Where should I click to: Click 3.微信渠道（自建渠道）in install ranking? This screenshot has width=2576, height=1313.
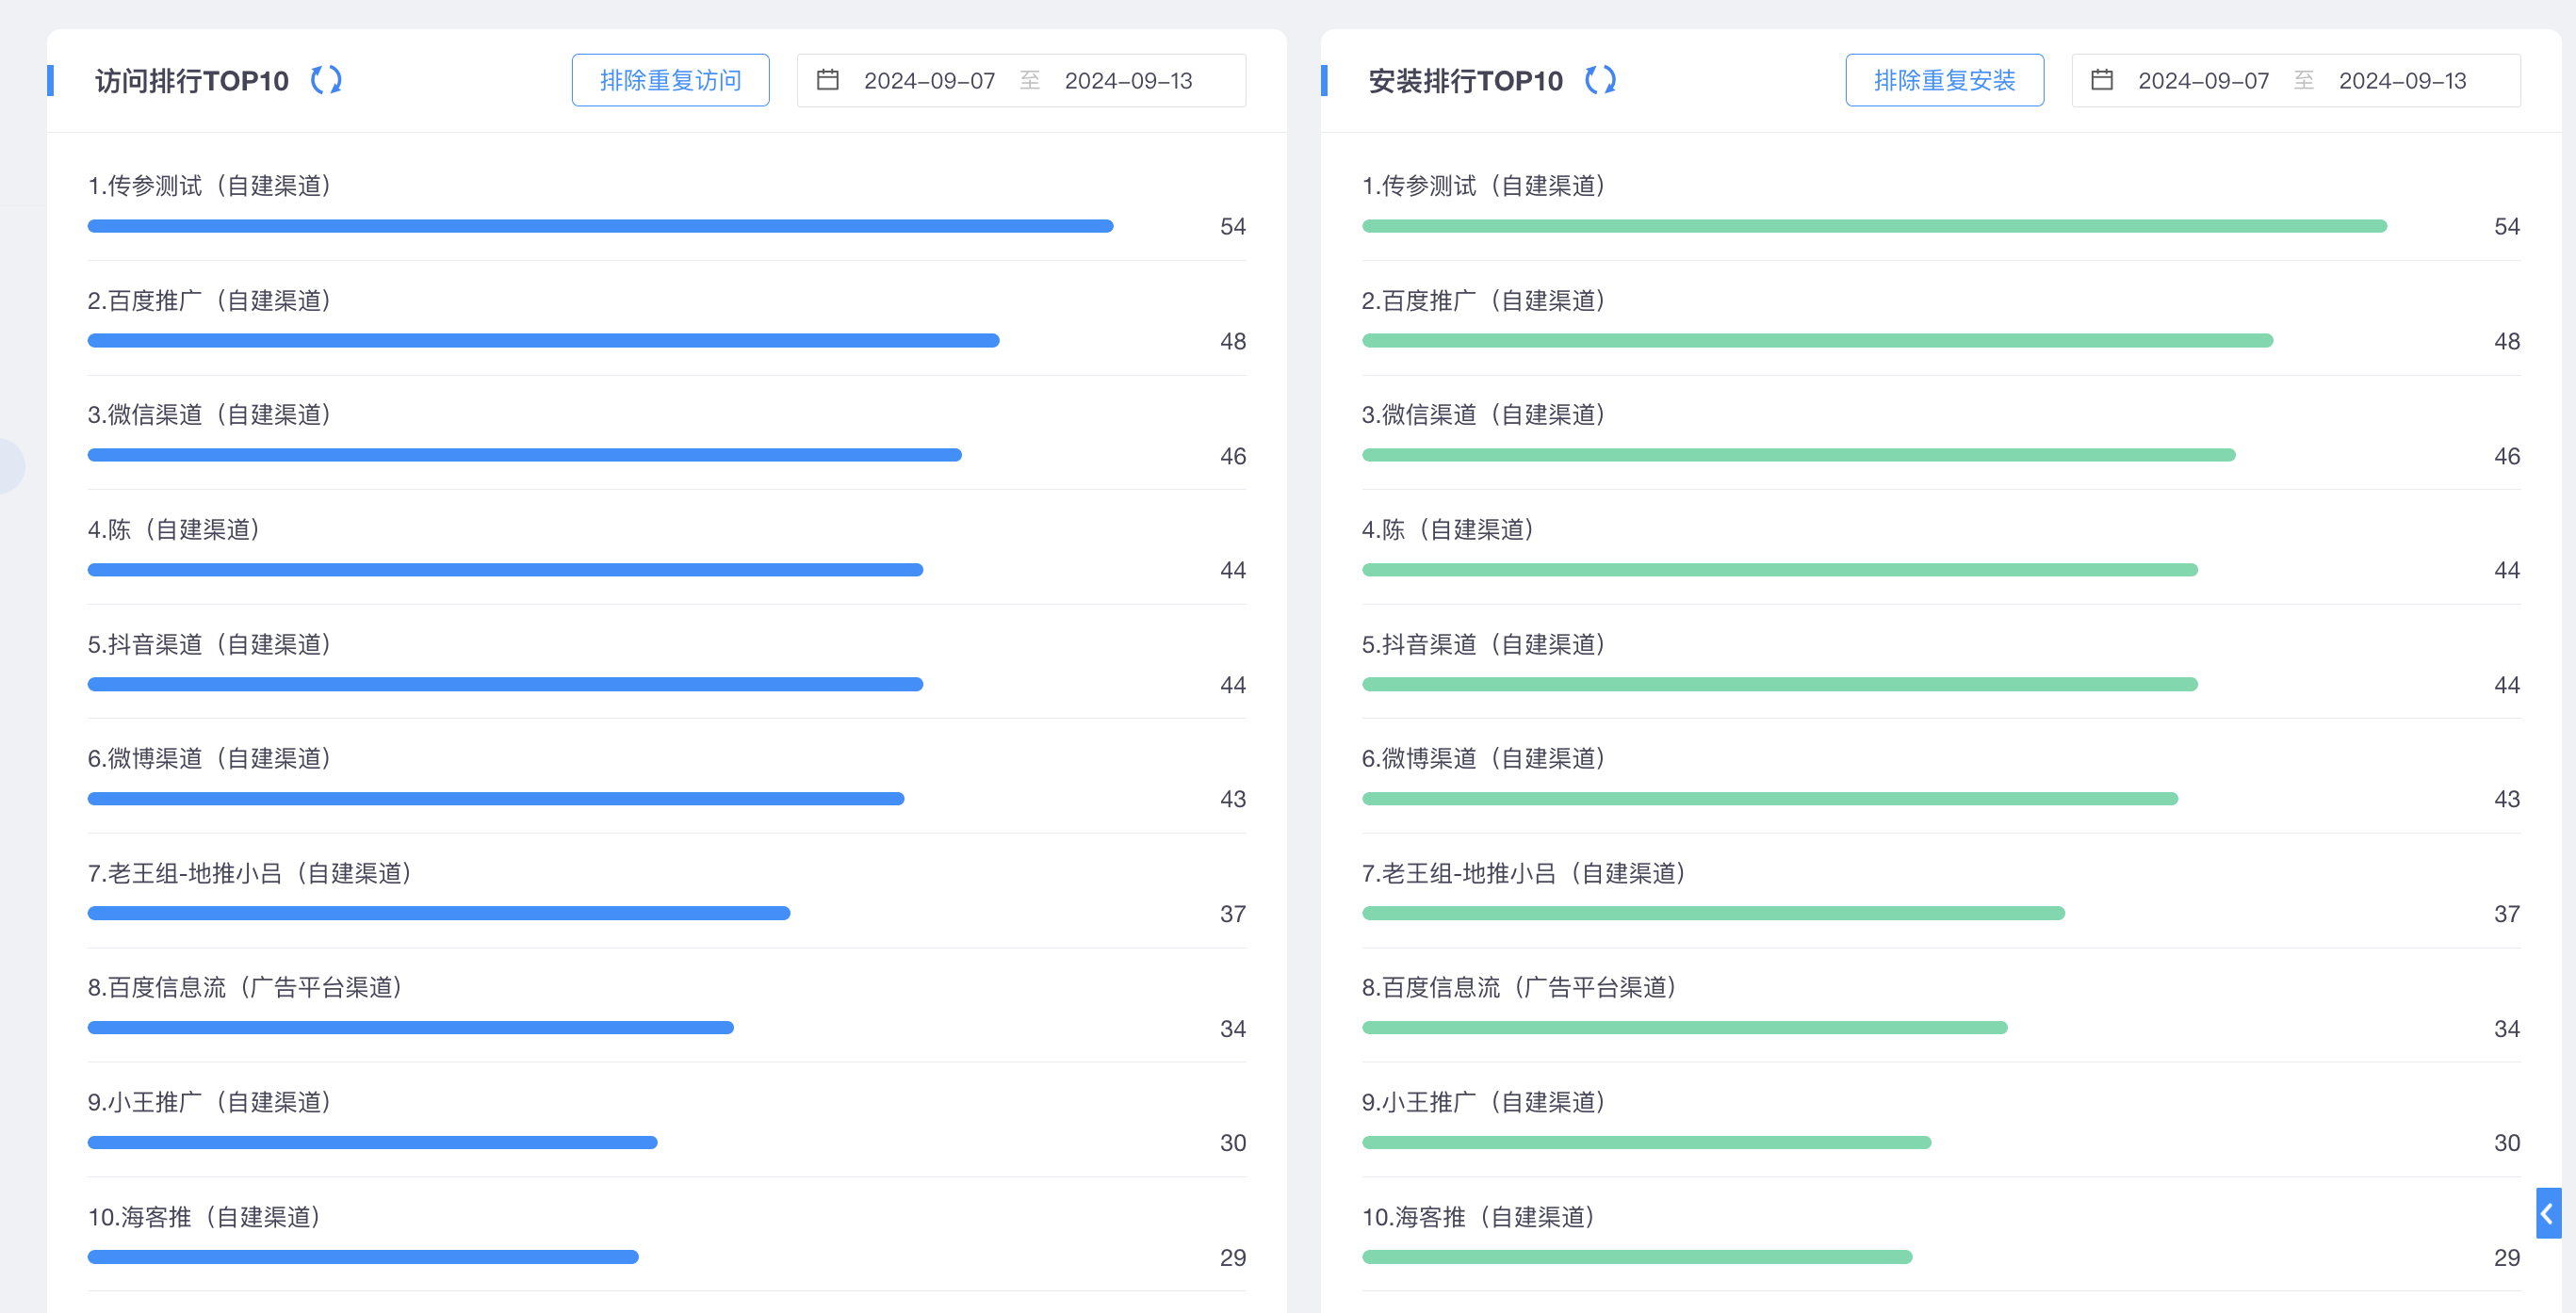1484,415
